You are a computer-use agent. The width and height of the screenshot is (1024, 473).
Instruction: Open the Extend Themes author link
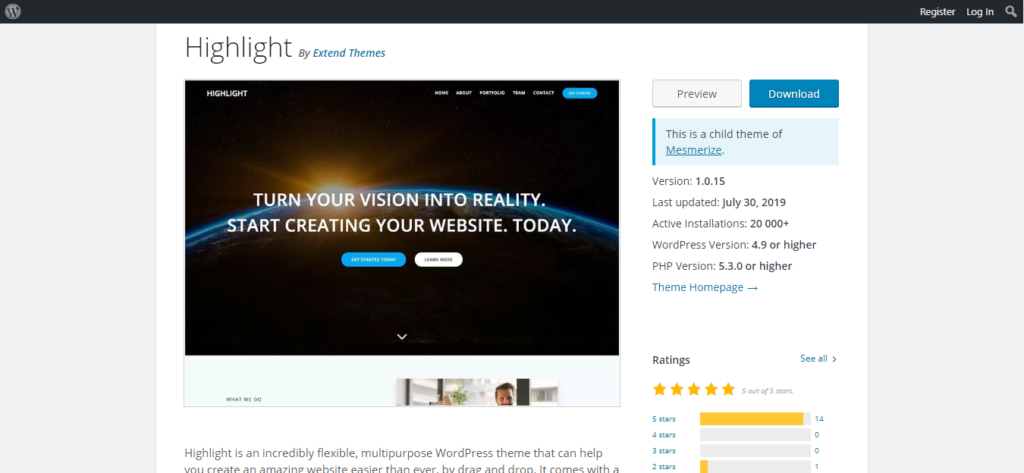tap(348, 53)
